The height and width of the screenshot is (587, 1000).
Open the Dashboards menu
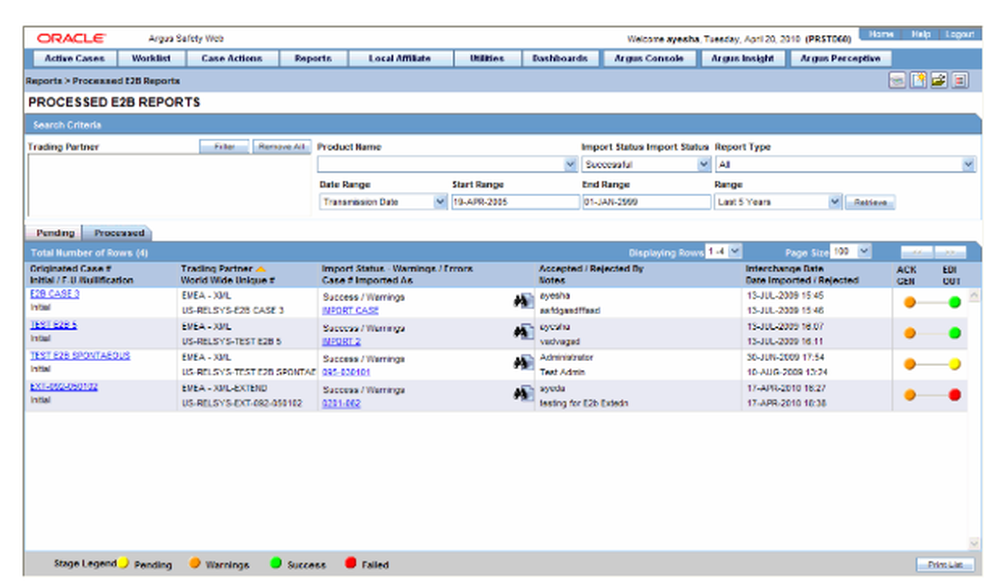coord(559,58)
